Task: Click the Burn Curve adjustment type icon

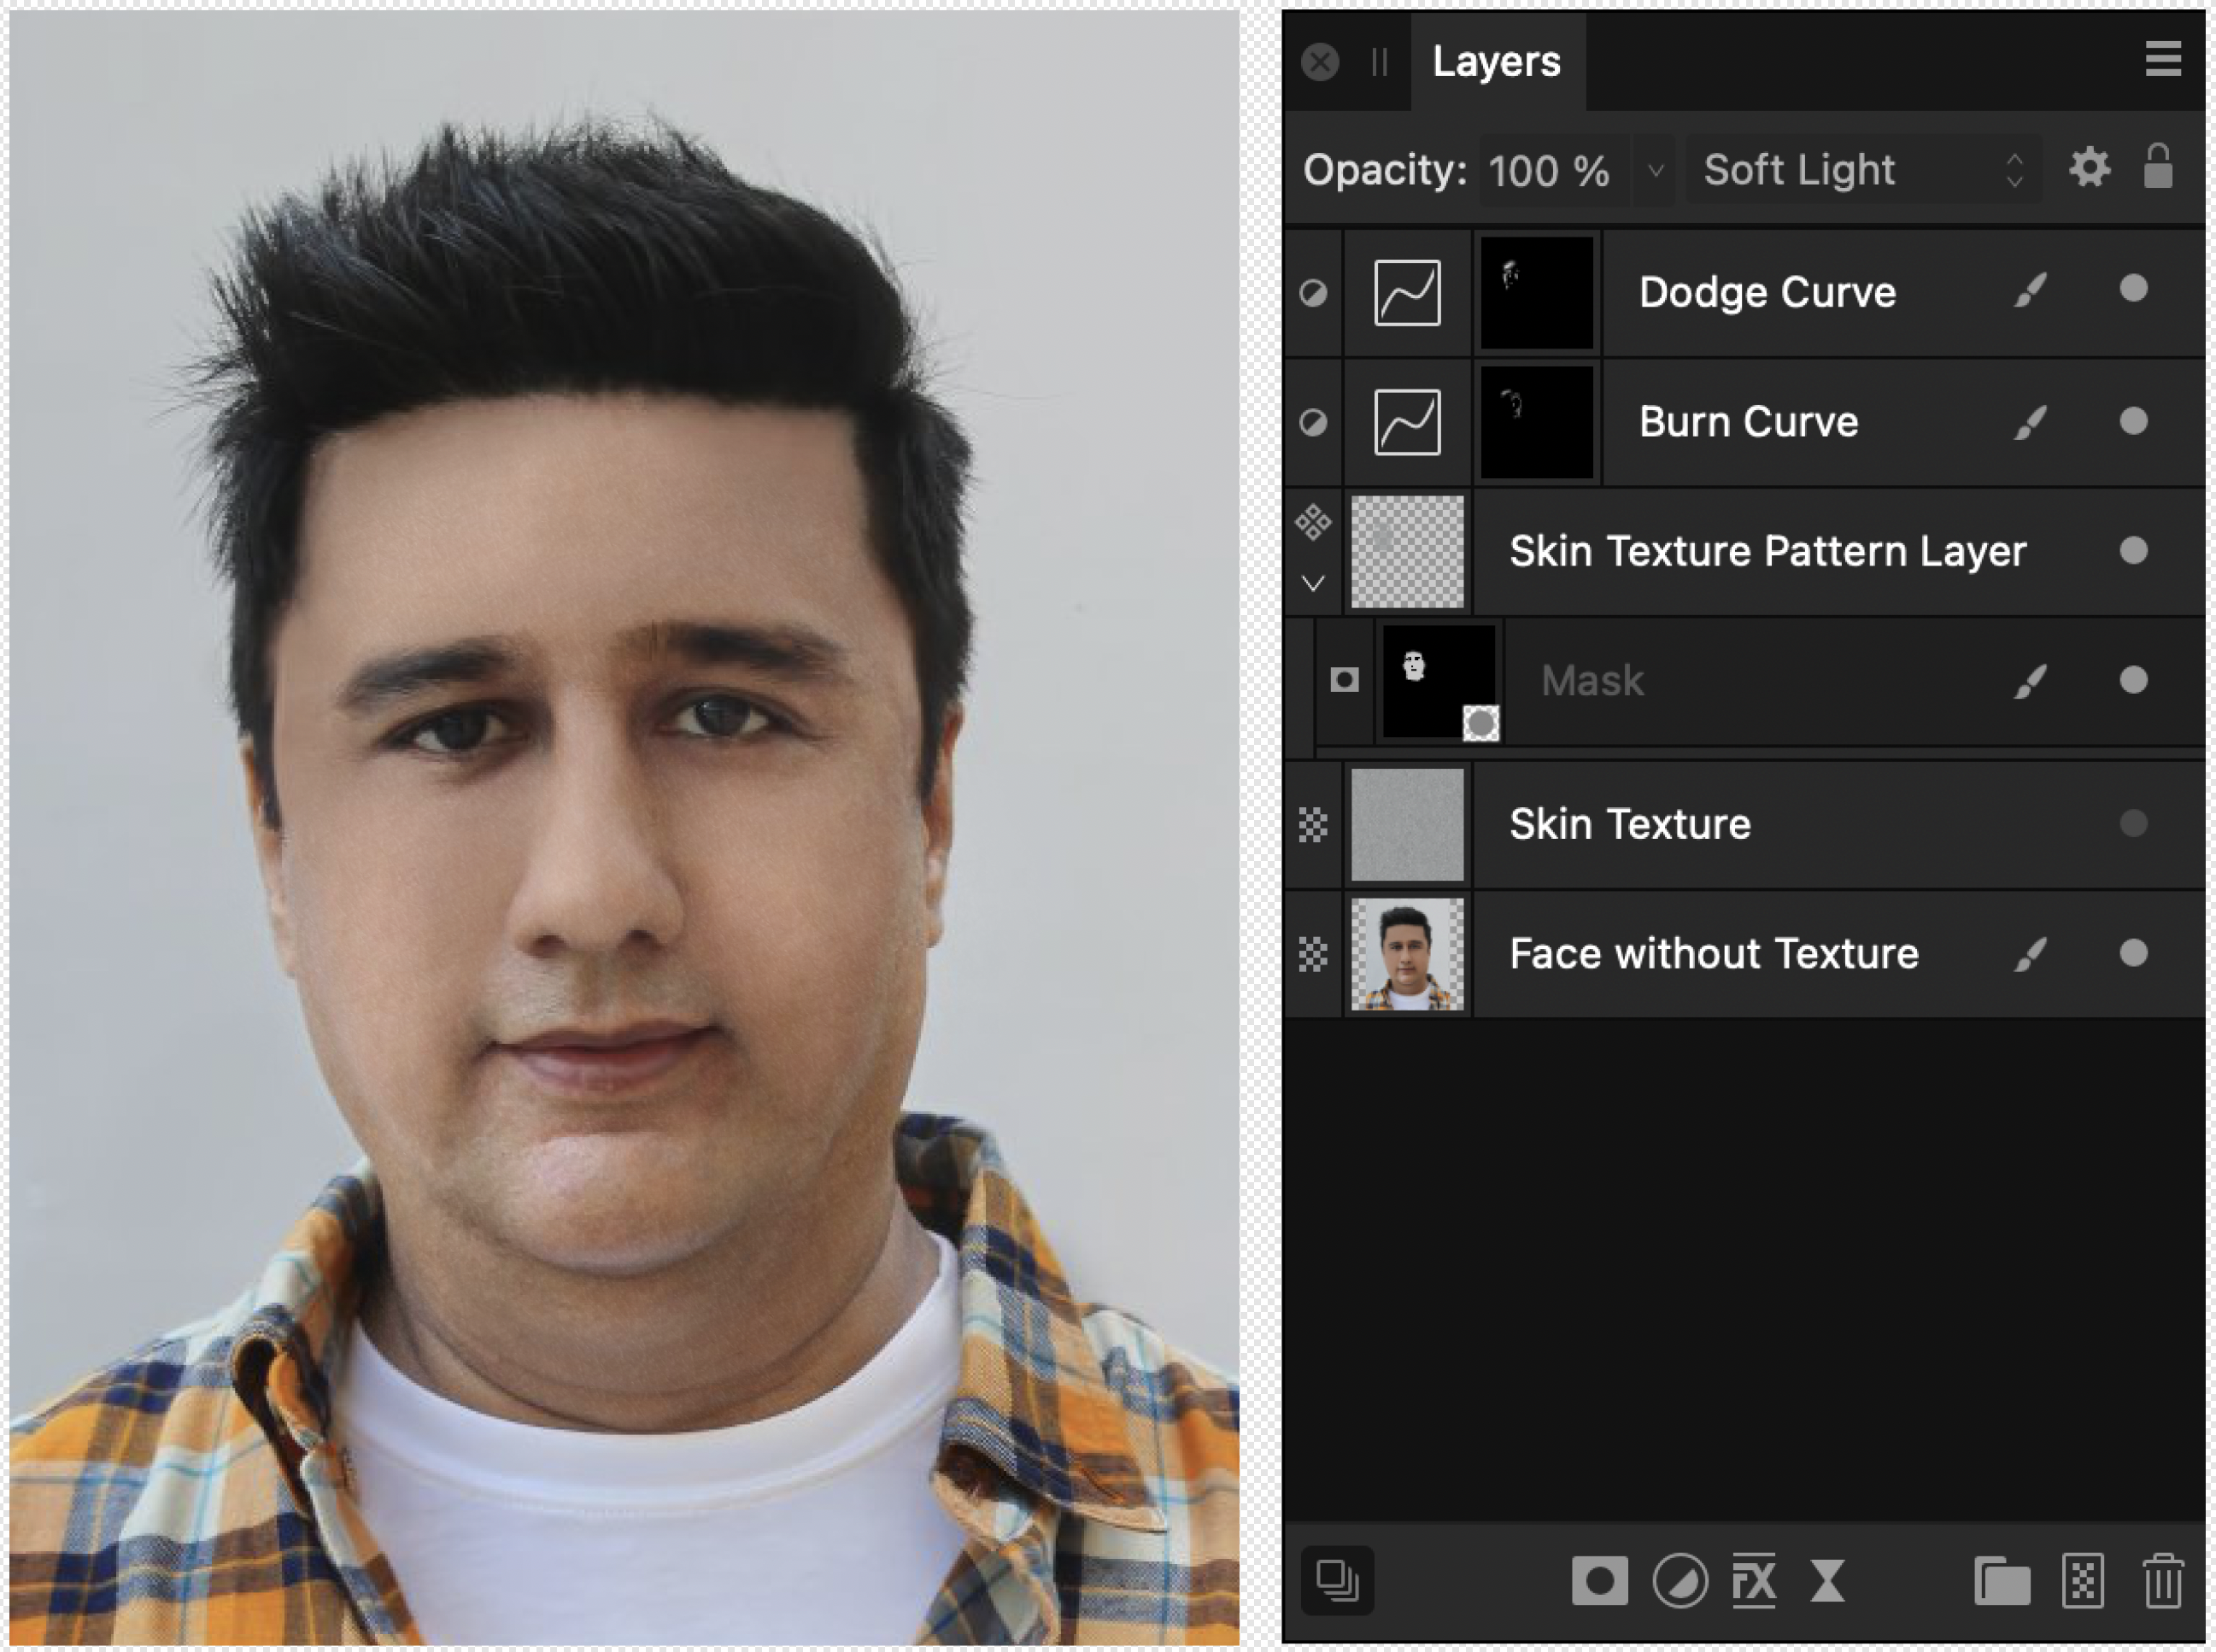Action: [1313, 422]
